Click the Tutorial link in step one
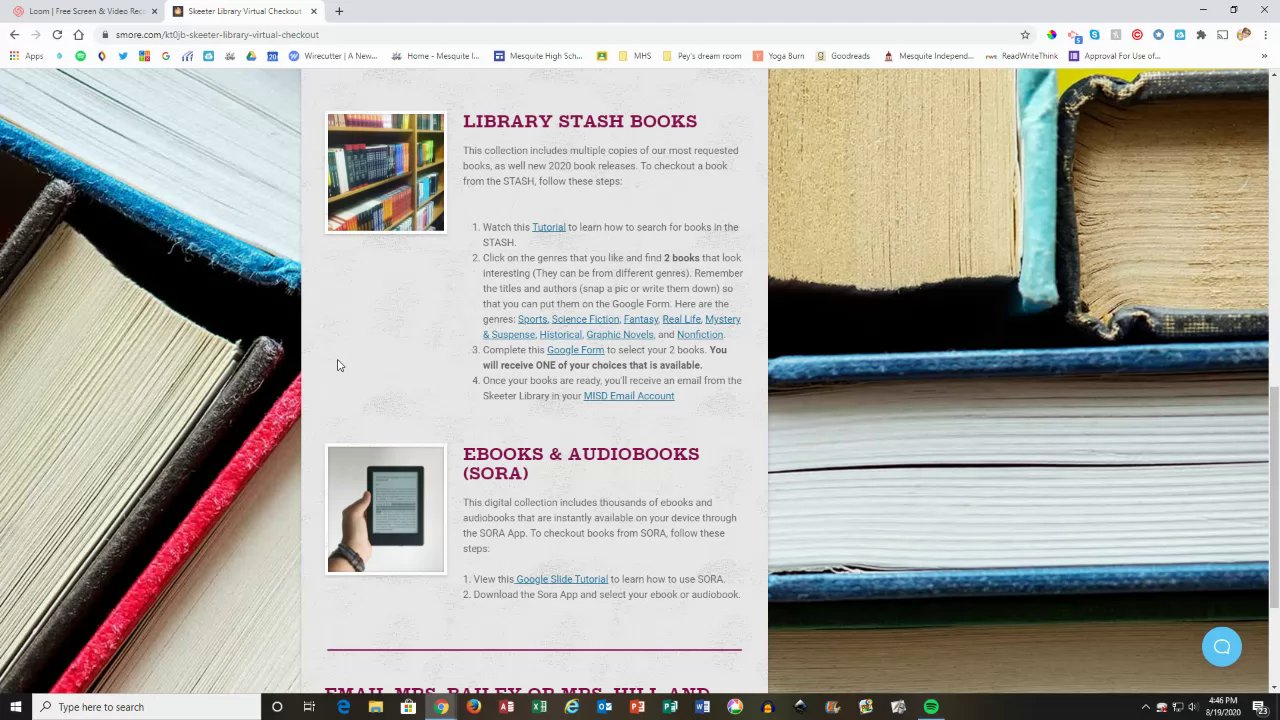1280x720 pixels. pos(548,227)
